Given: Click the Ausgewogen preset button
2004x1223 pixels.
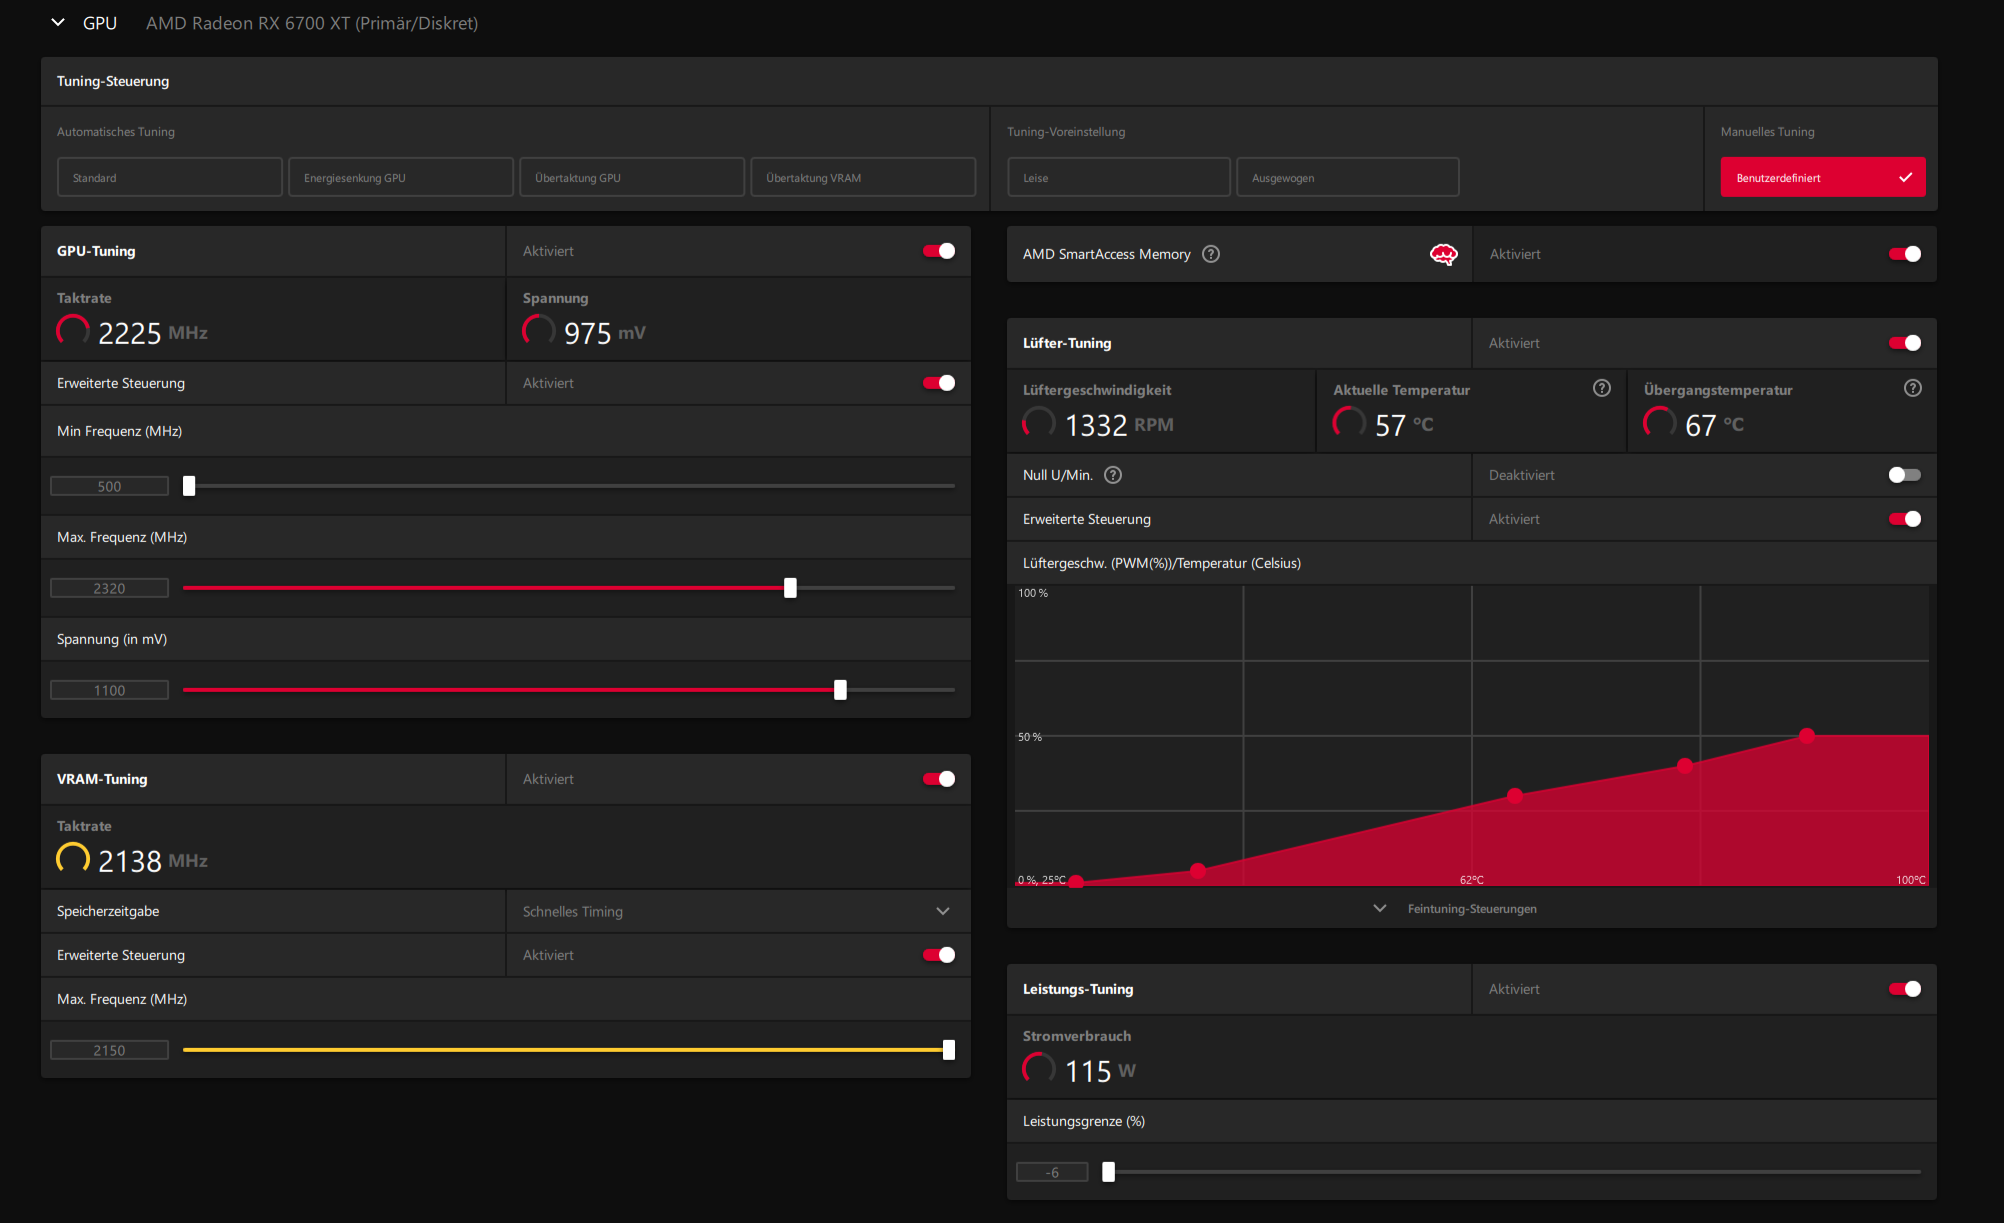Looking at the screenshot, I should click(x=1347, y=178).
